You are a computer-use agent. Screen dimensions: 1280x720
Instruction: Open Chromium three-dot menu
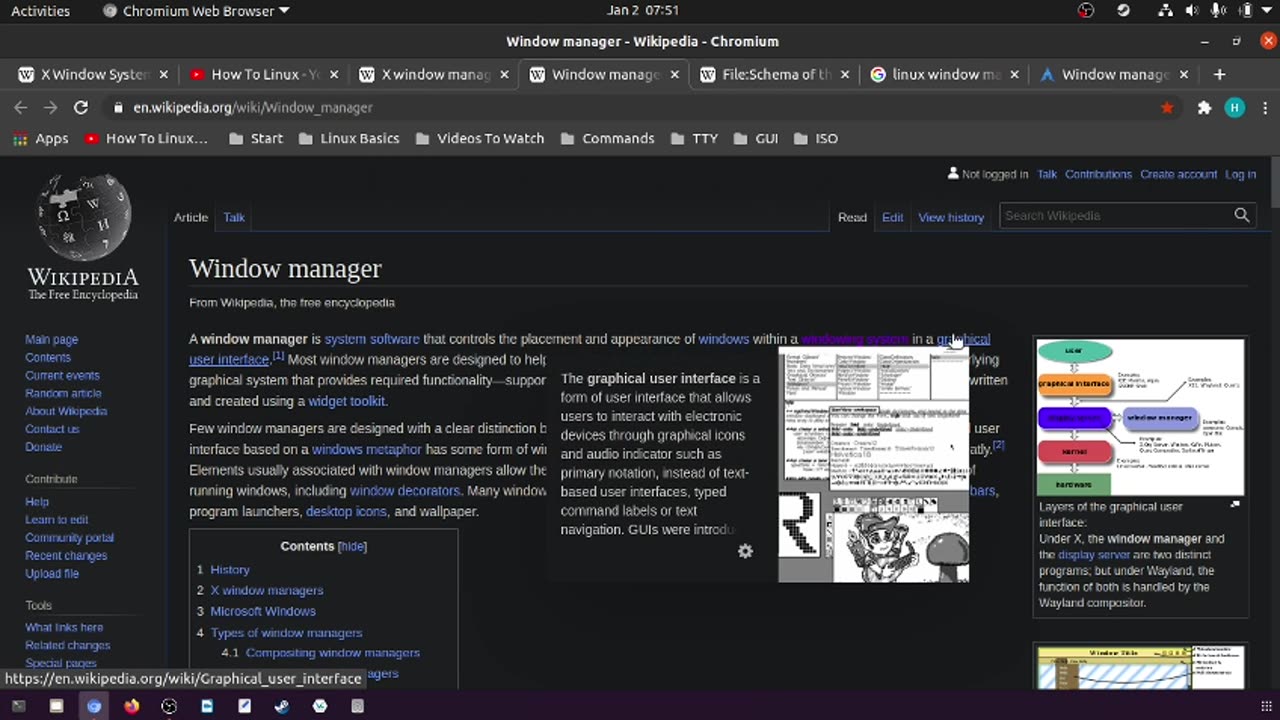coord(1264,107)
